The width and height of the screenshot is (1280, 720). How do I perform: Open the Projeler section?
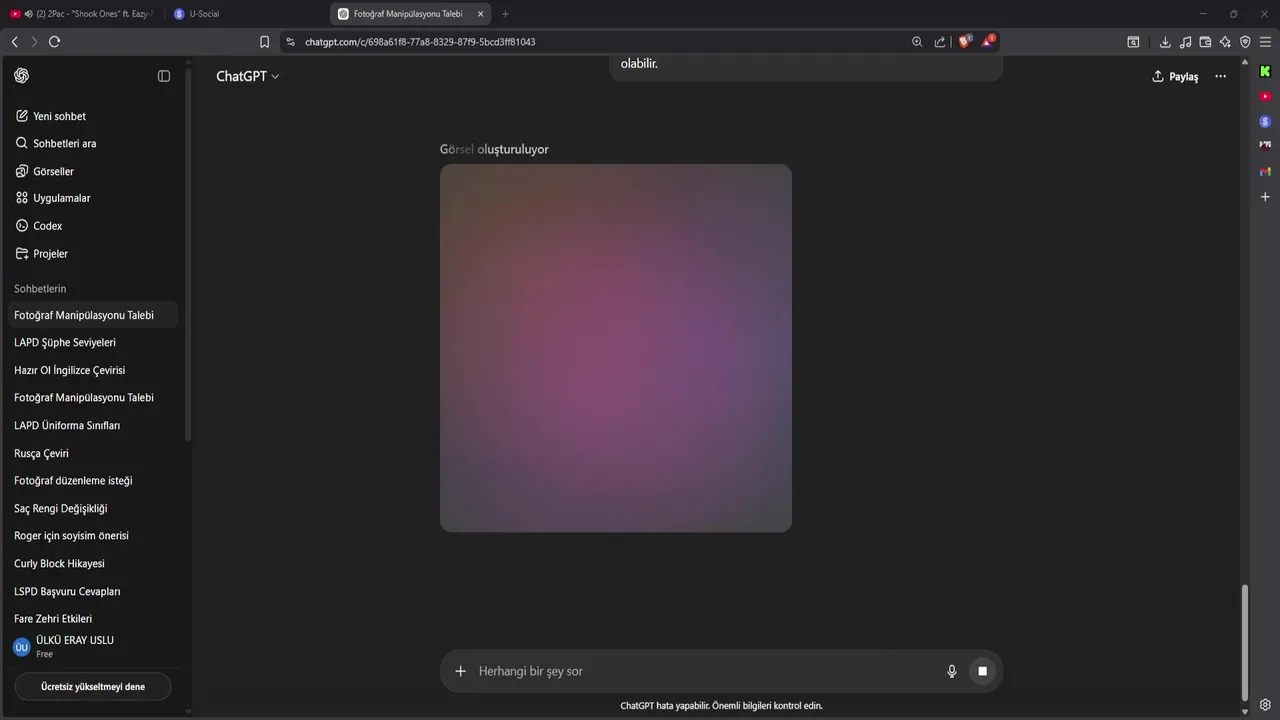coord(93,254)
